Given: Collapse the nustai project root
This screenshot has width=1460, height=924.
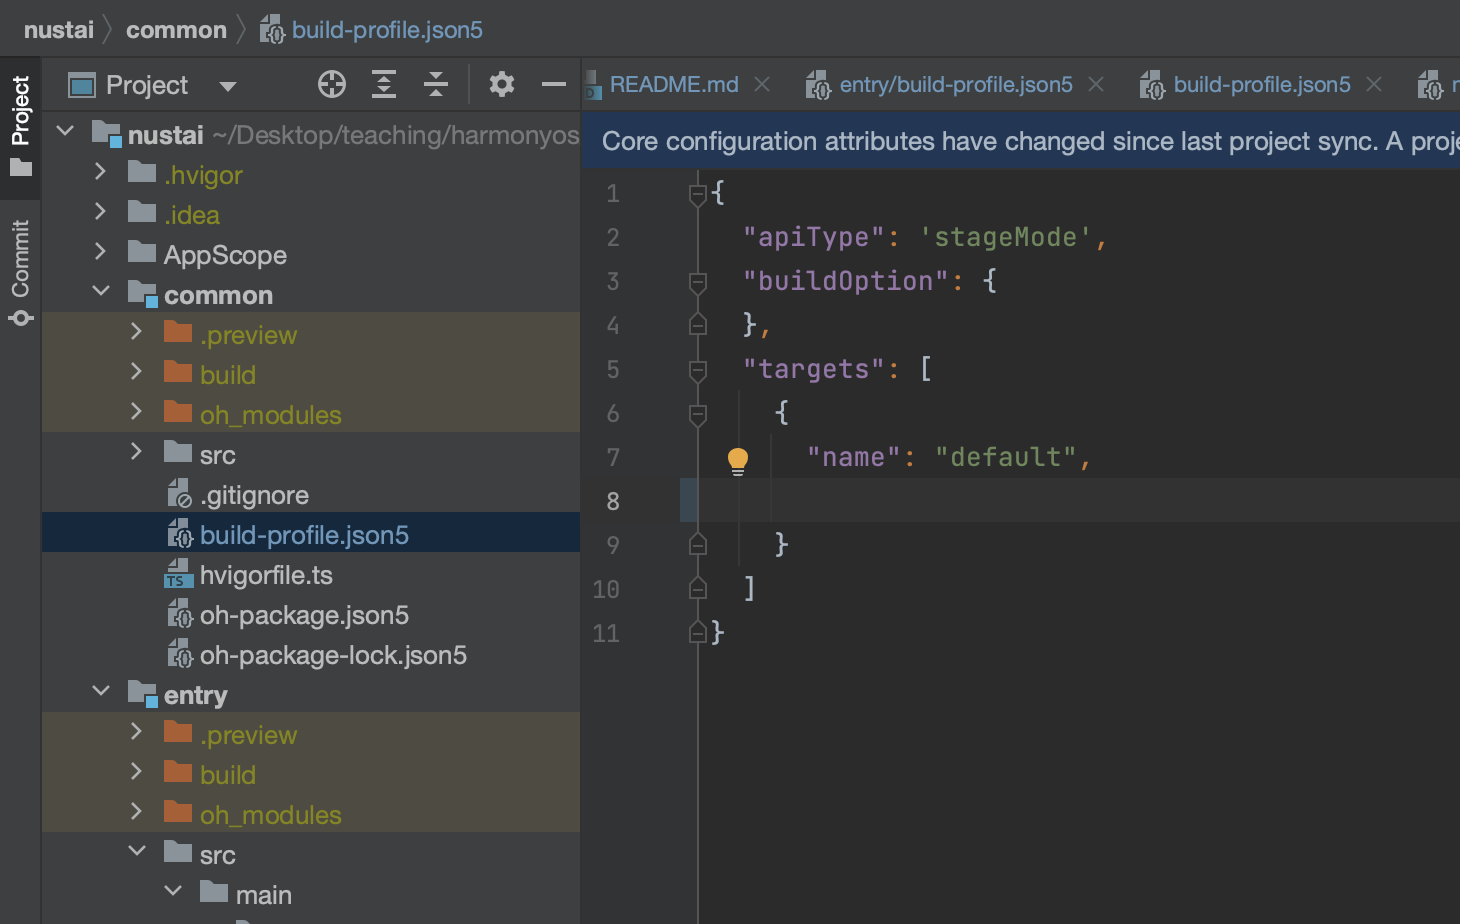Looking at the screenshot, I should pyautogui.click(x=66, y=131).
